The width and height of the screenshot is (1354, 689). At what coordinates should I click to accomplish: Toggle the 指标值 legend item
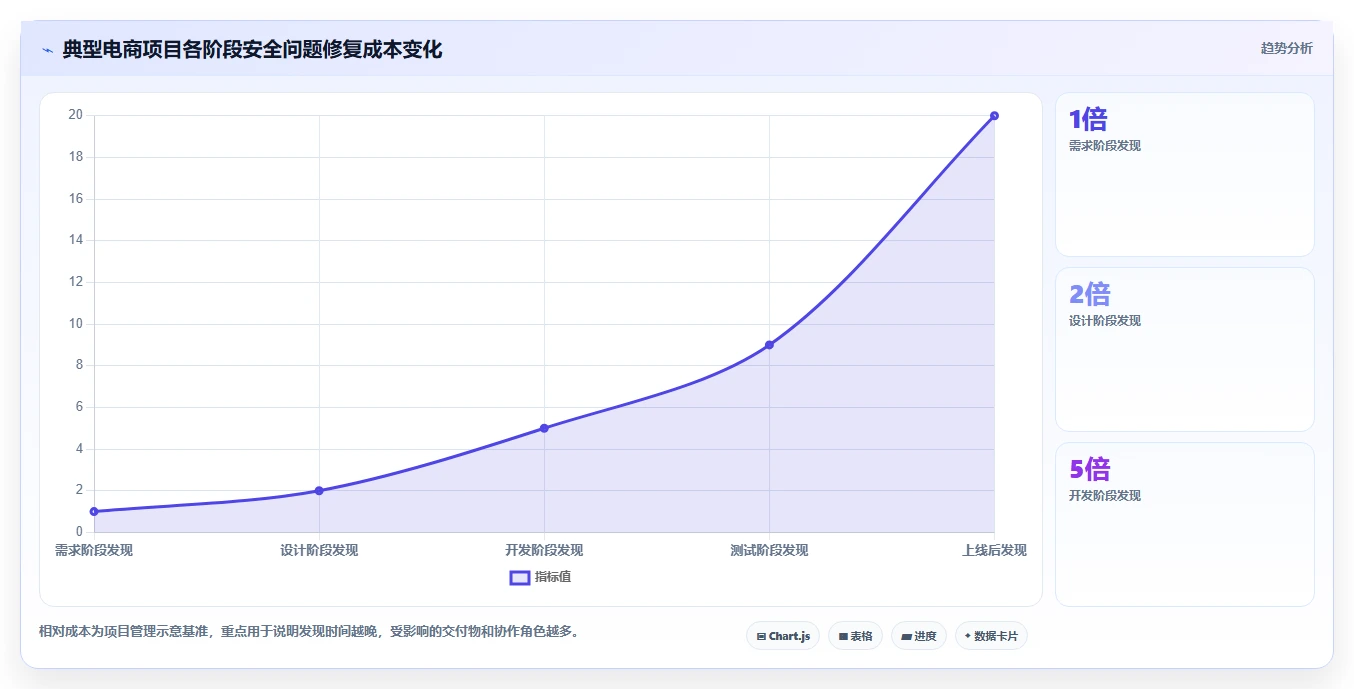[x=540, y=577]
